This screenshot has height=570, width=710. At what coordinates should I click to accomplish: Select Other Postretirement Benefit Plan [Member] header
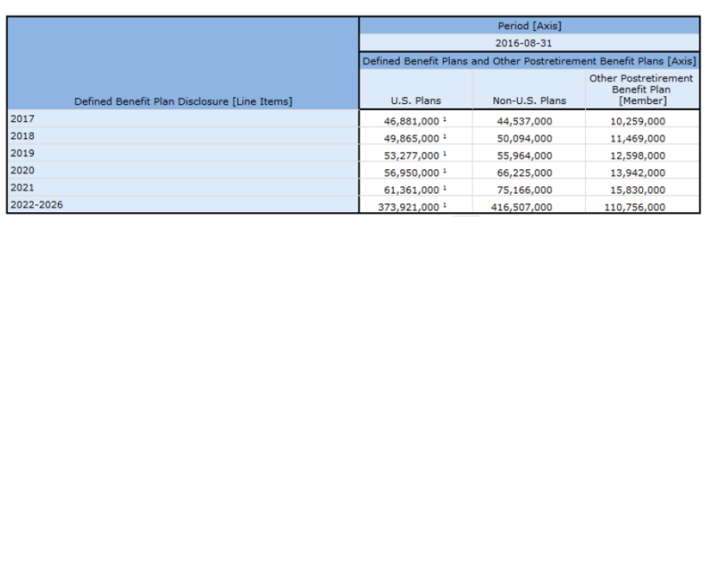click(x=641, y=89)
